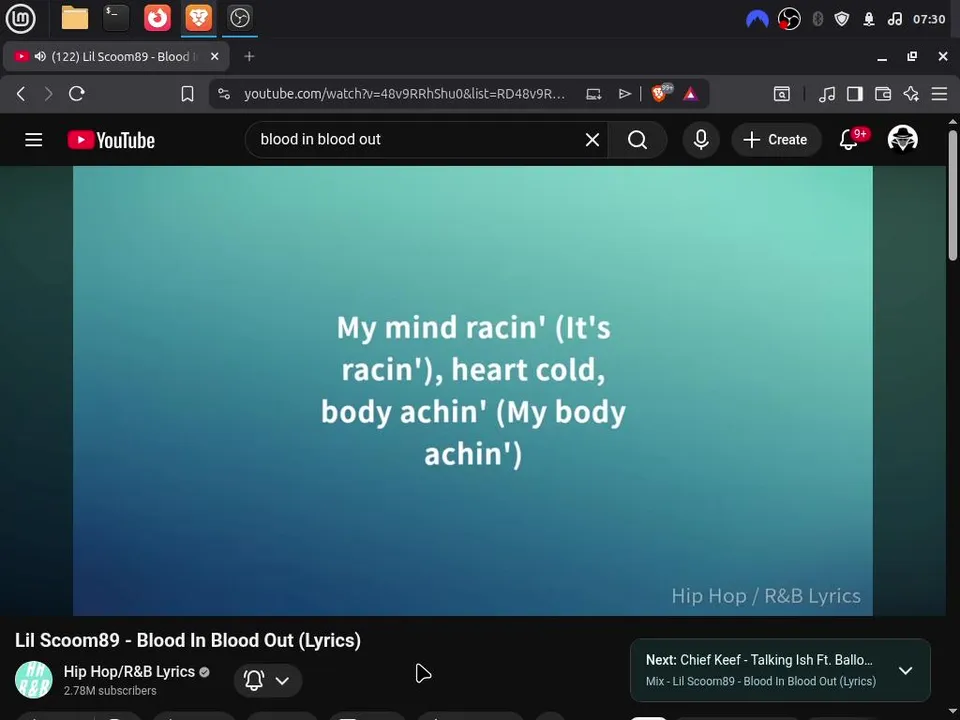The image size is (960, 720).
Task: Clear the search text with the X
Action: (x=592, y=140)
